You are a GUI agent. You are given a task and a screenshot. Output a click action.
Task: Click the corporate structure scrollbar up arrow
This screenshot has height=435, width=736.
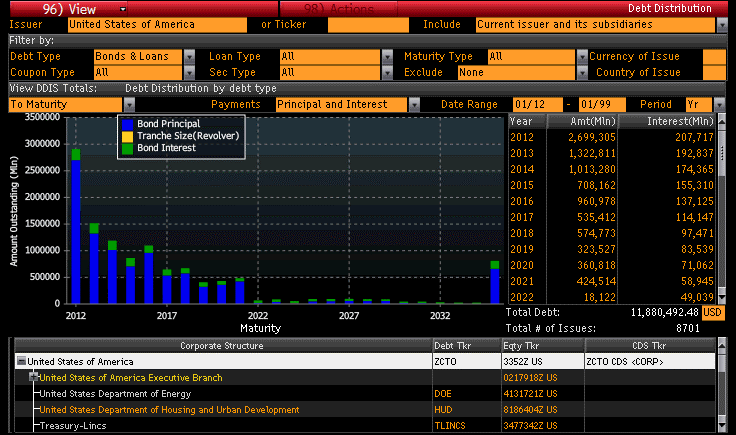tap(722, 346)
